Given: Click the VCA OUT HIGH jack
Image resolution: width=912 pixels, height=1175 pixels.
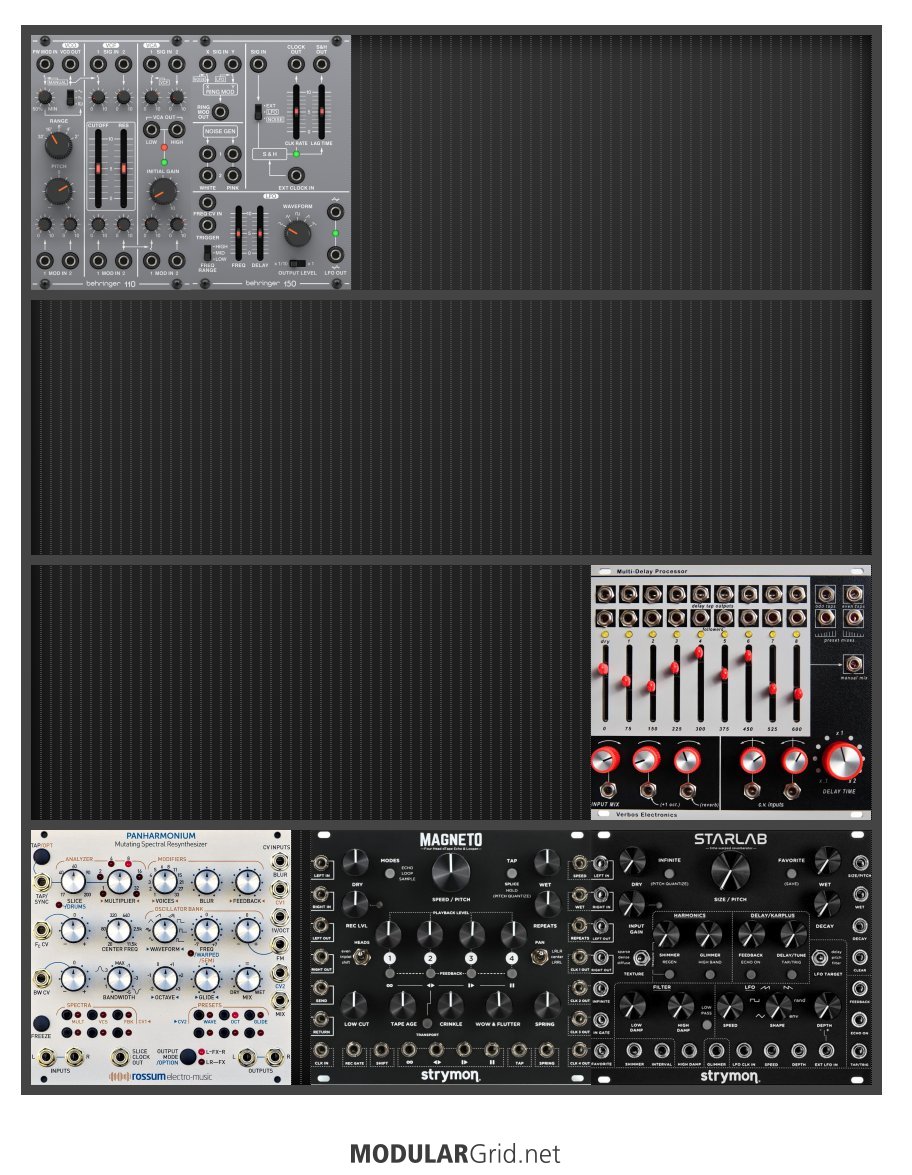Looking at the screenshot, I should [x=177, y=130].
